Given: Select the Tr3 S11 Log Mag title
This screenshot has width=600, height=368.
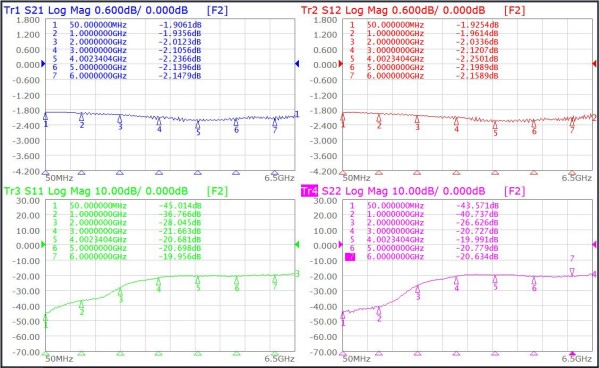Looking at the screenshot, I should point(47,191).
